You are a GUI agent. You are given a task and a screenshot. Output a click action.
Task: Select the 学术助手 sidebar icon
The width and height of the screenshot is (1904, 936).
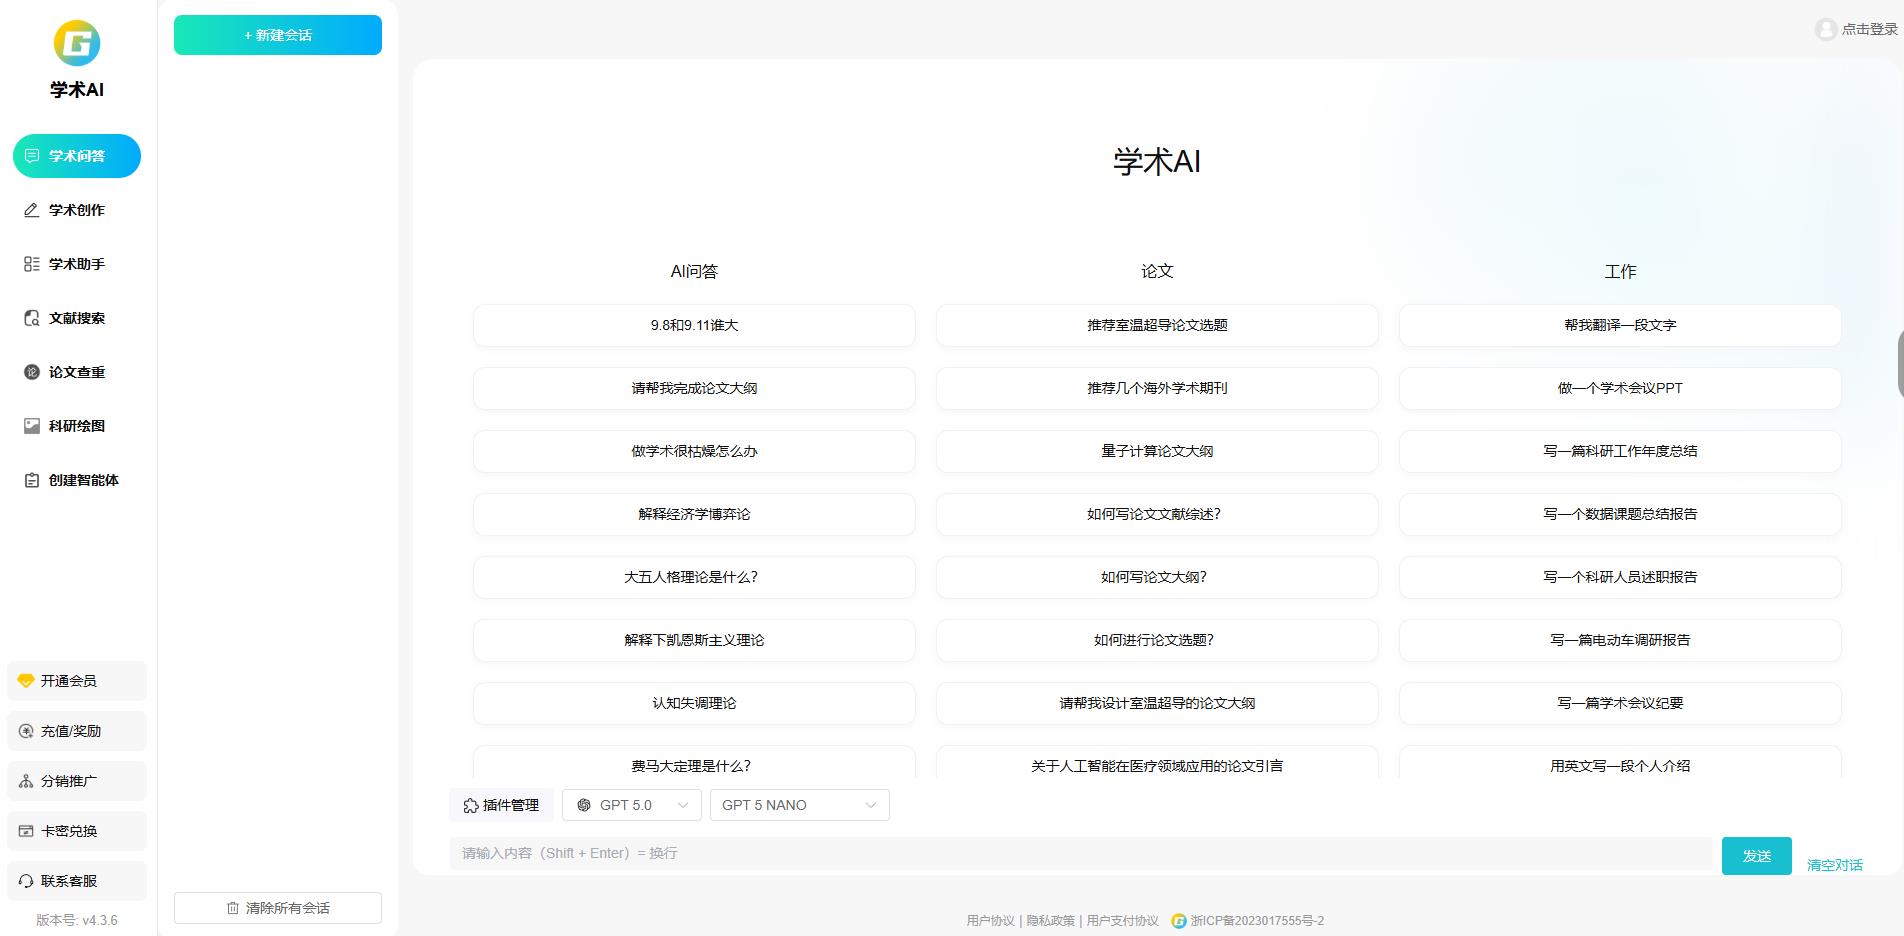77,264
